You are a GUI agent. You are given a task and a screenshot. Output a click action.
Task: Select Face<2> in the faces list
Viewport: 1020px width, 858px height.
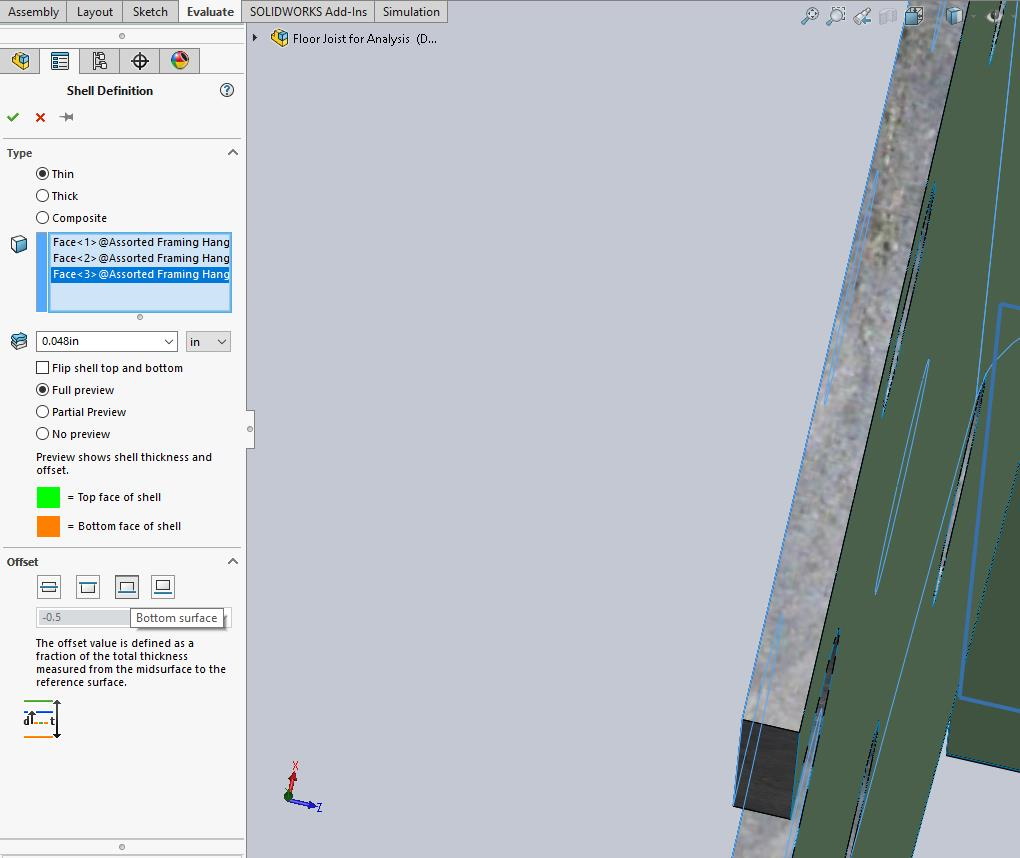click(x=140, y=258)
